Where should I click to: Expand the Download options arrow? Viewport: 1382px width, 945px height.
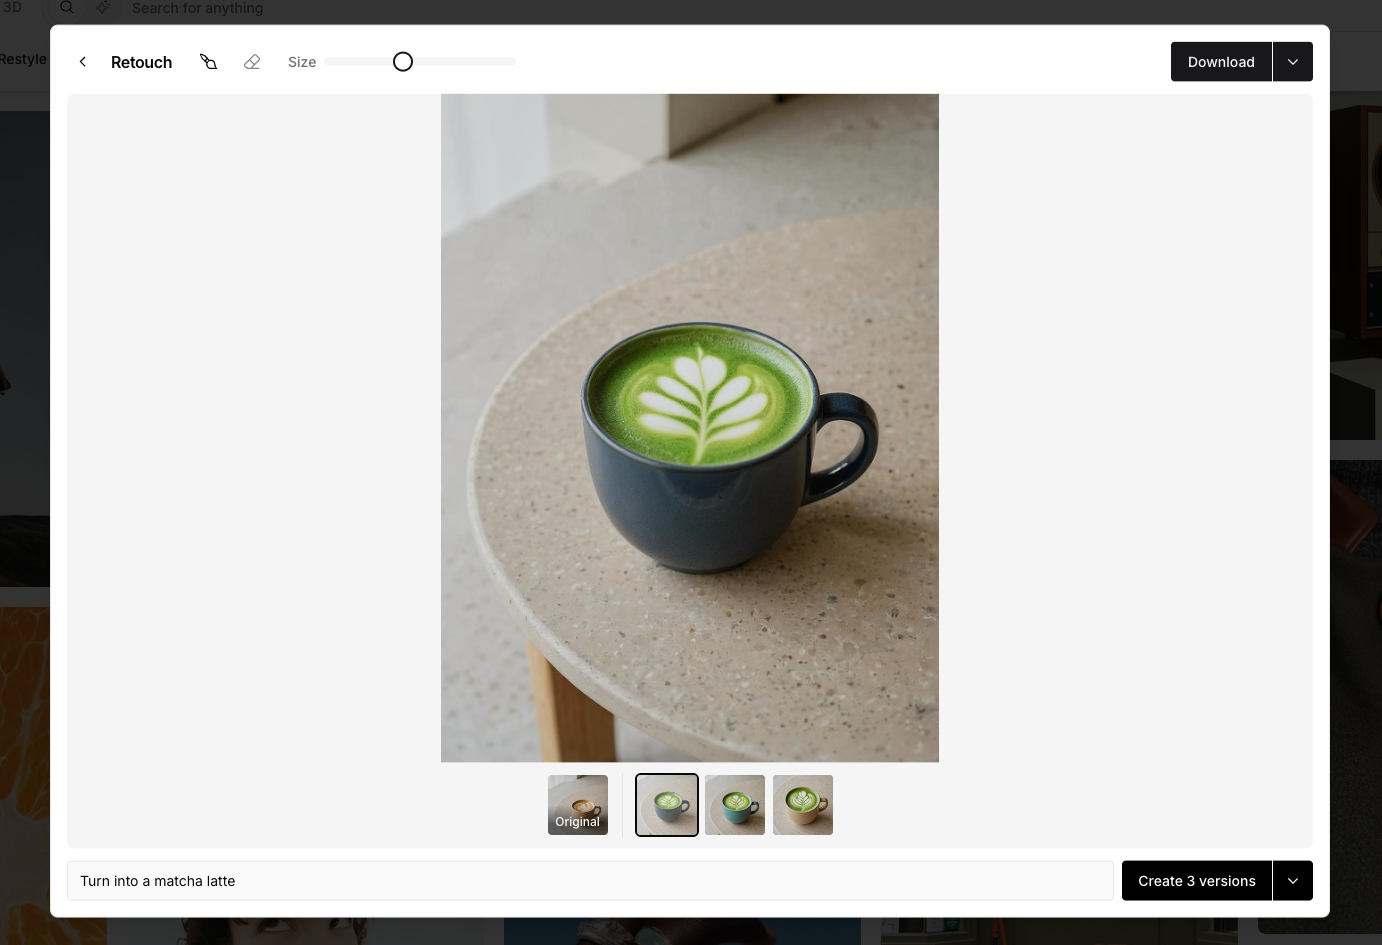(x=1292, y=62)
